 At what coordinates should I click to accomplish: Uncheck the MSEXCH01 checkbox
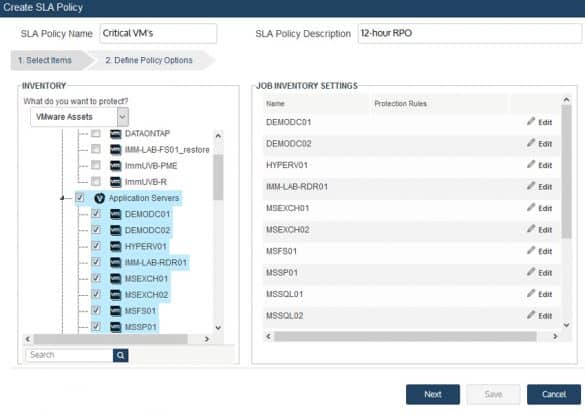(x=96, y=278)
